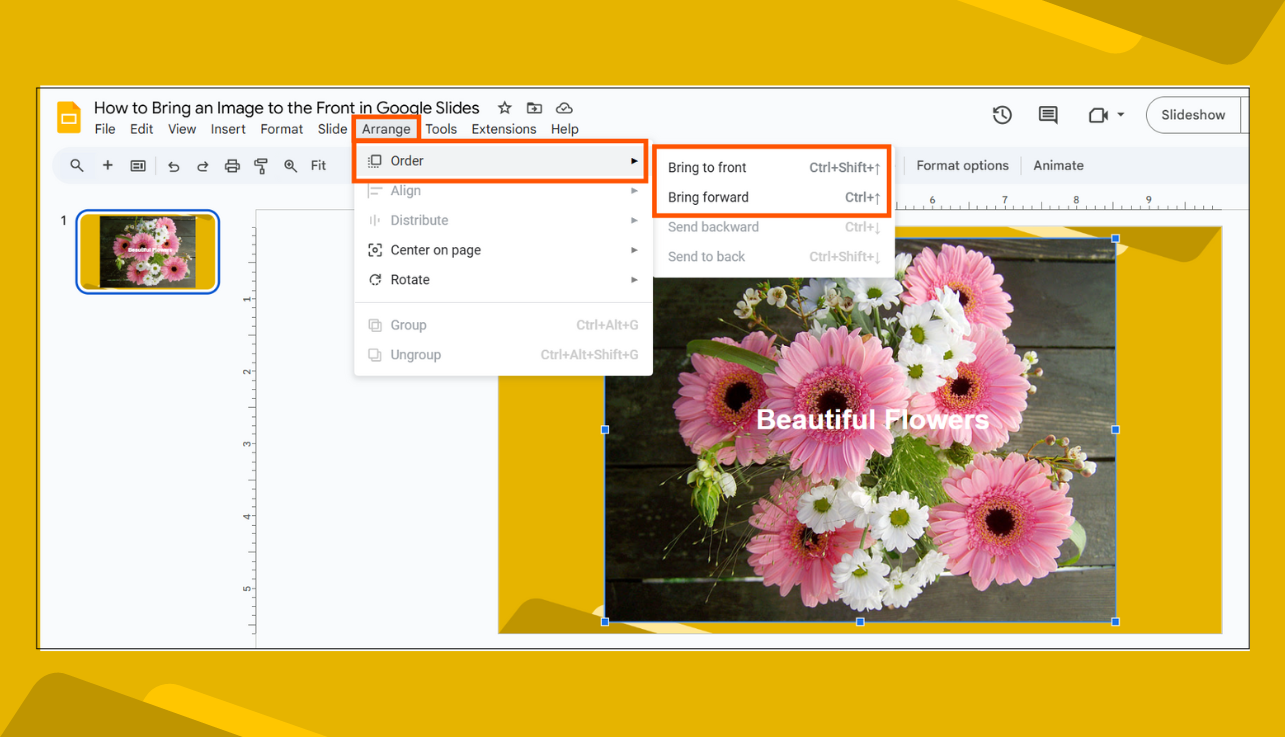Open the Arrange menu
The height and width of the screenshot is (737, 1285).
tap(386, 128)
